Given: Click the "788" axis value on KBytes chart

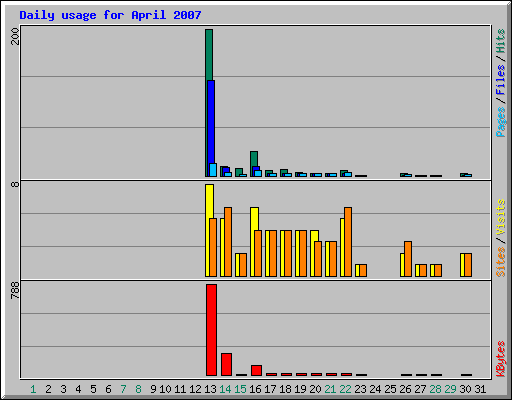Looking at the screenshot, I should [x=15, y=290].
